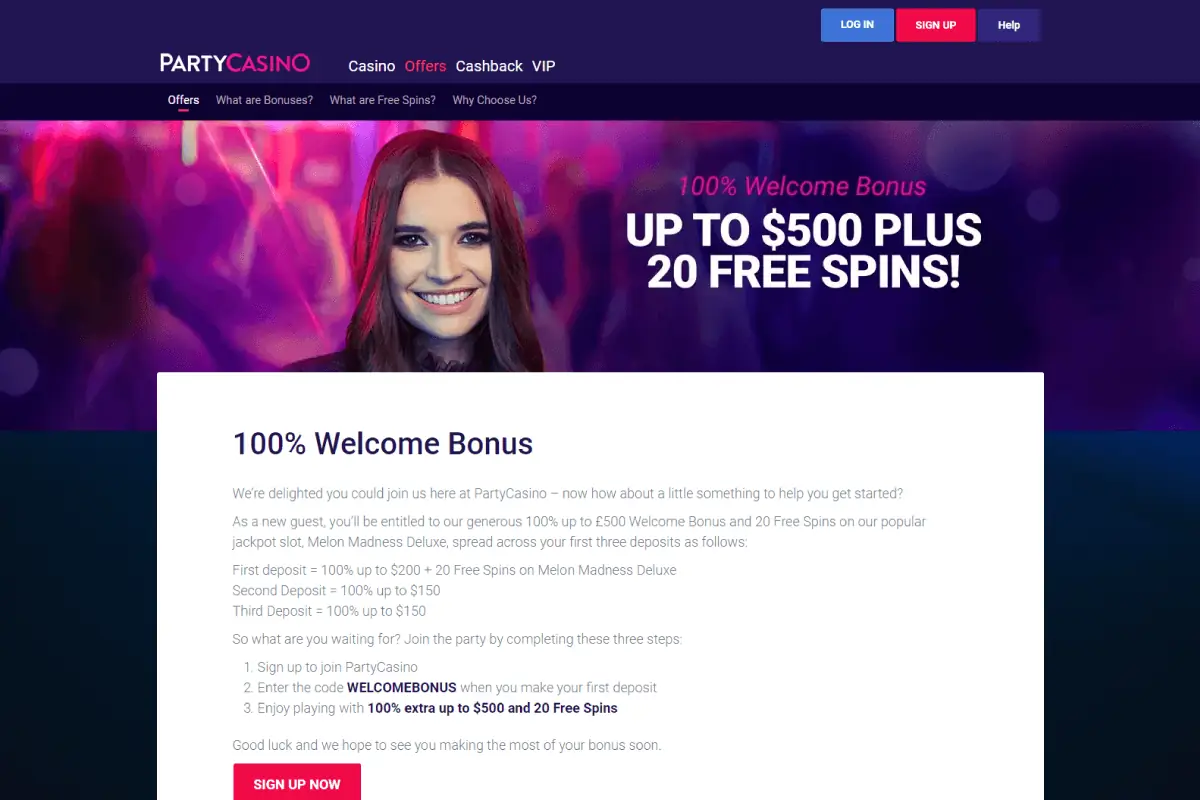Viewport: 1200px width, 800px height.
Task: Navigate to the VIP section
Action: coord(543,66)
